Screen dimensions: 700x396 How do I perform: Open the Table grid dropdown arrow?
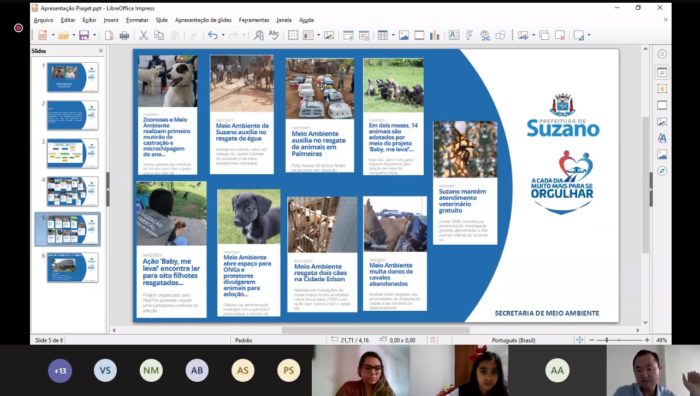point(393,35)
